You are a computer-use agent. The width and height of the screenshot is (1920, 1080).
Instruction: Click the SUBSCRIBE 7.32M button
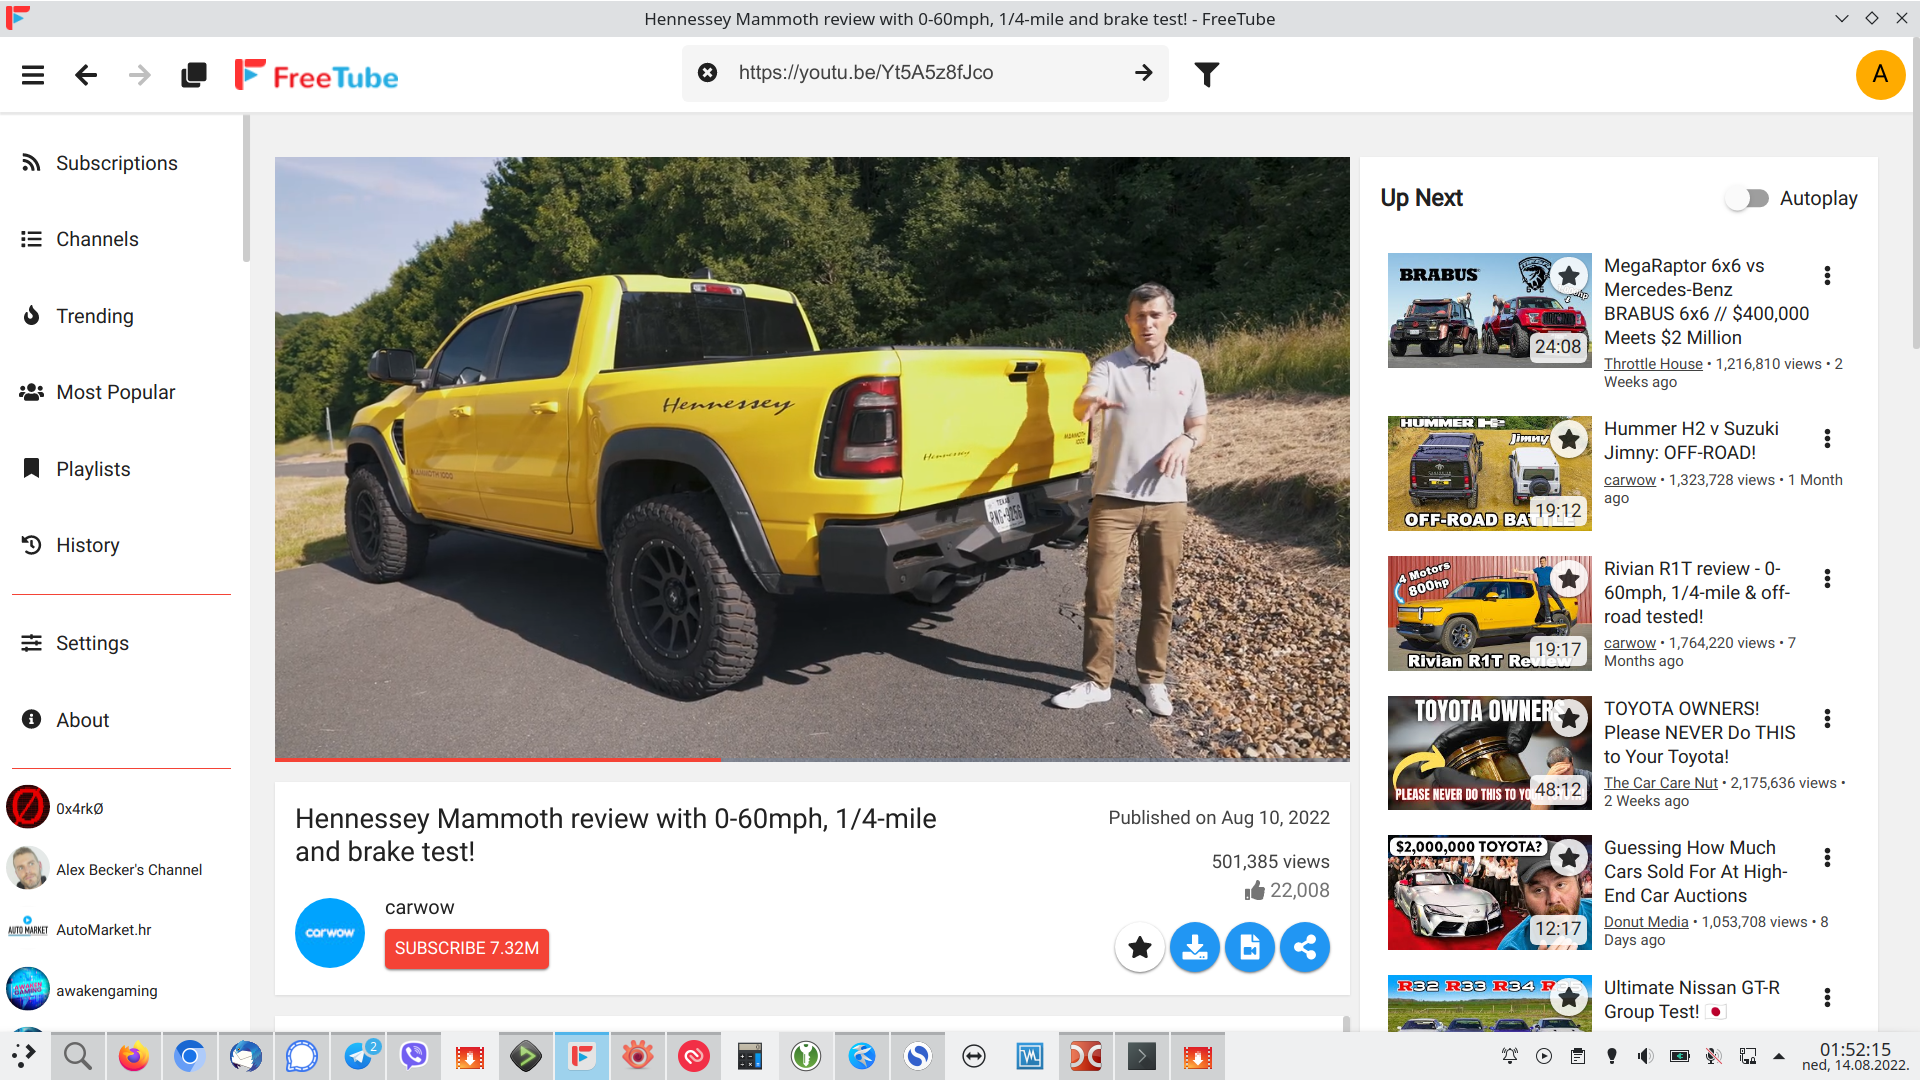[x=466, y=948]
